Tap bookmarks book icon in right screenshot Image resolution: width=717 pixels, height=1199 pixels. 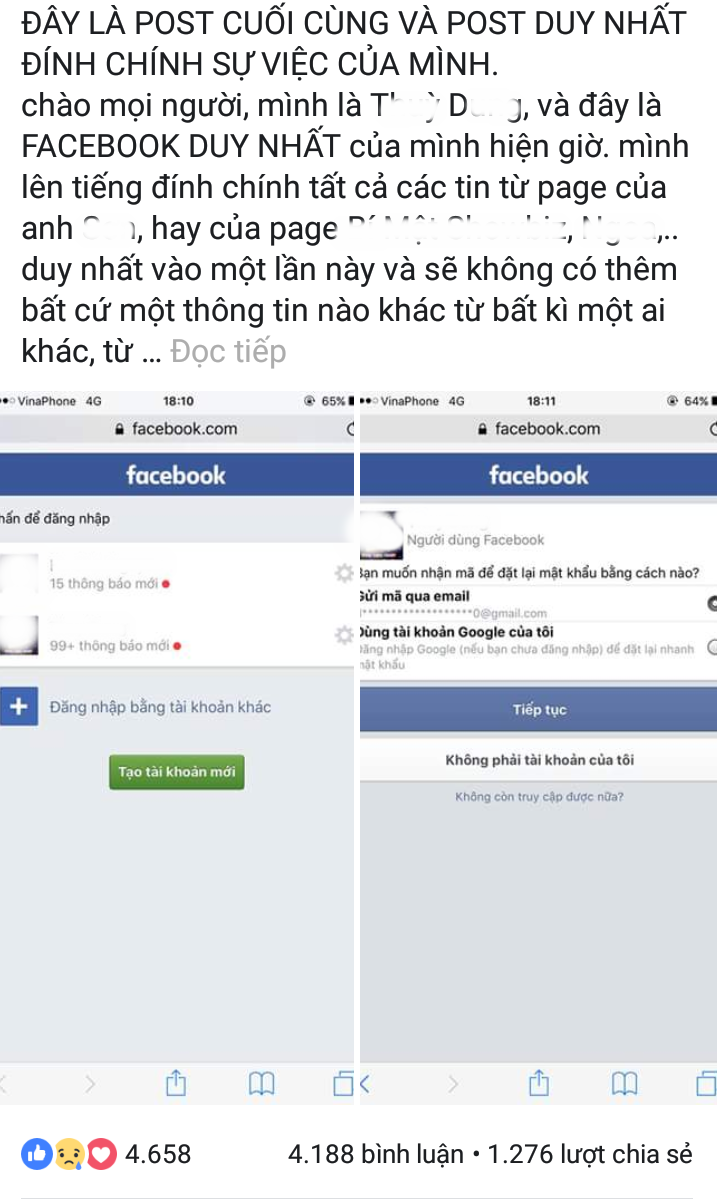point(625,1083)
